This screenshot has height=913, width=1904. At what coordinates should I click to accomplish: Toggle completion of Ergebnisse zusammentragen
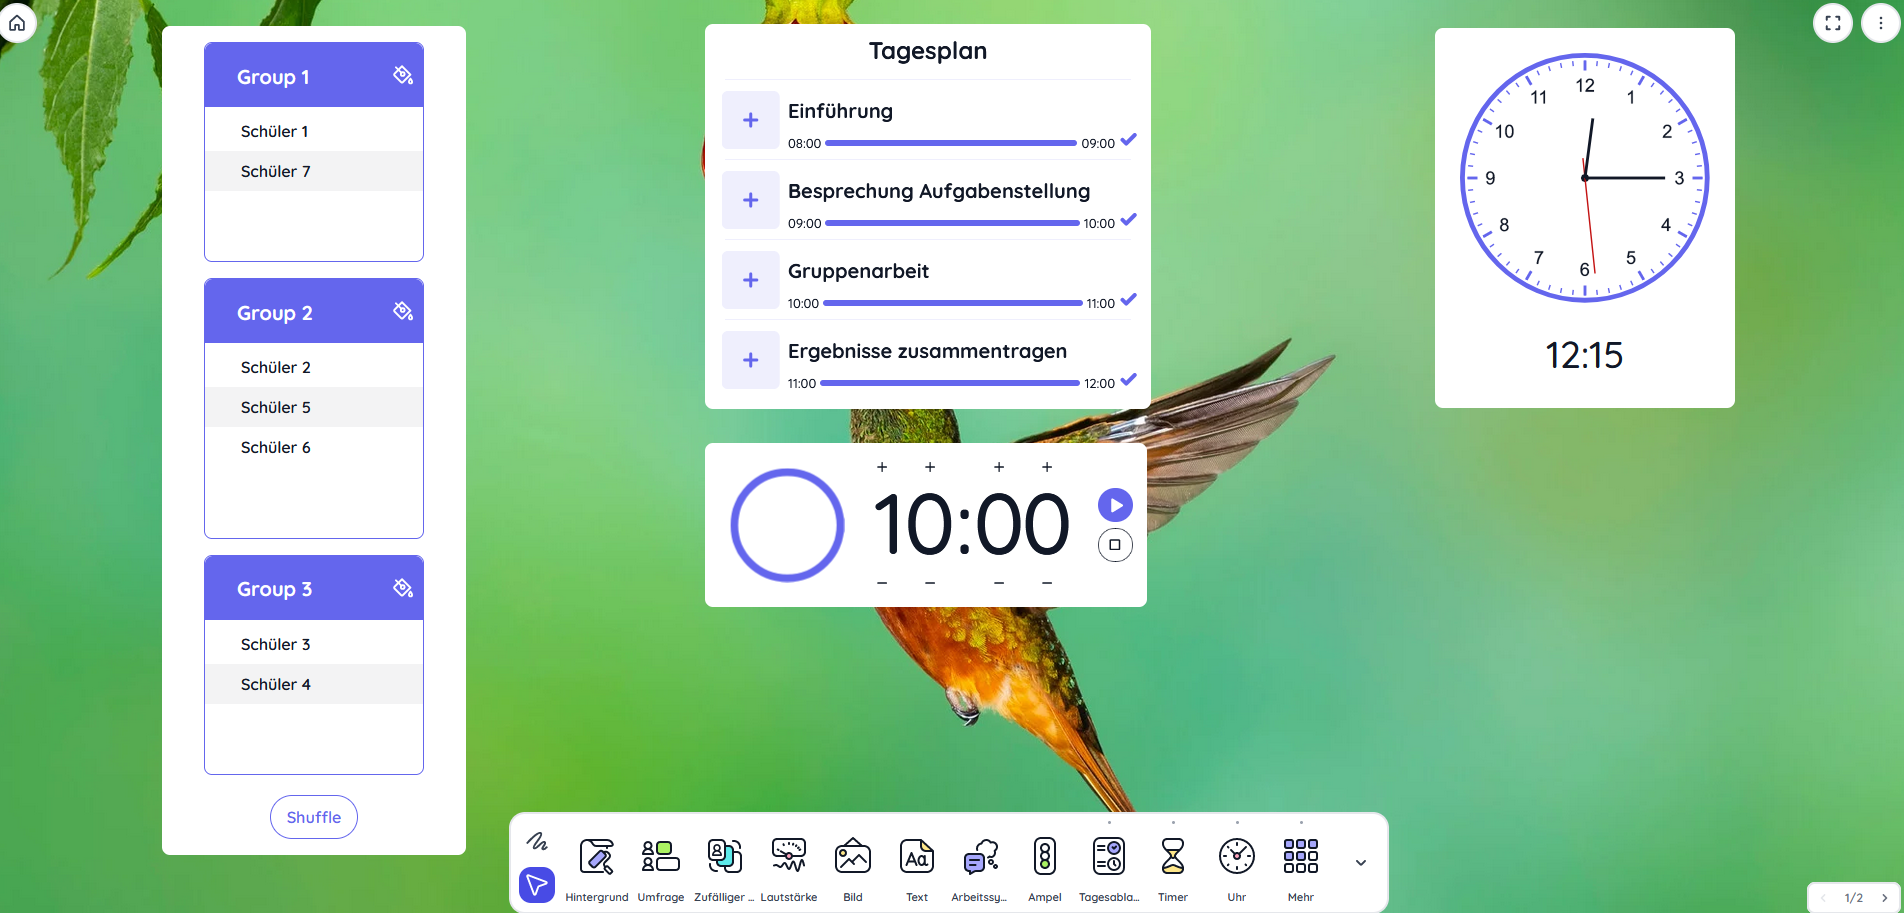click(x=1129, y=380)
